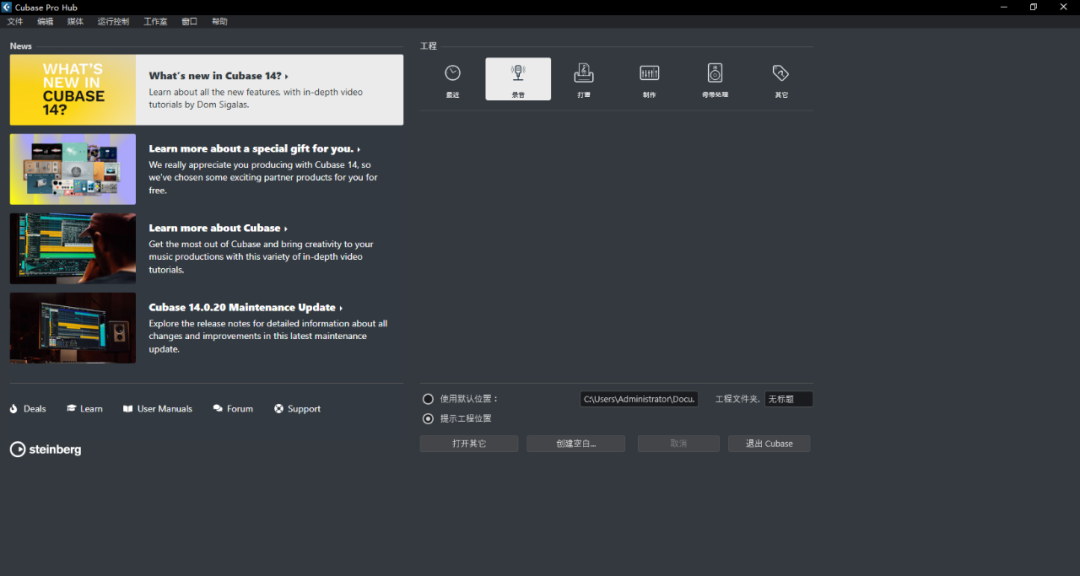The width and height of the screenshot is (1080, 576).
Task: Open the Recent (最近) projects category
Action: pos(452,79)
